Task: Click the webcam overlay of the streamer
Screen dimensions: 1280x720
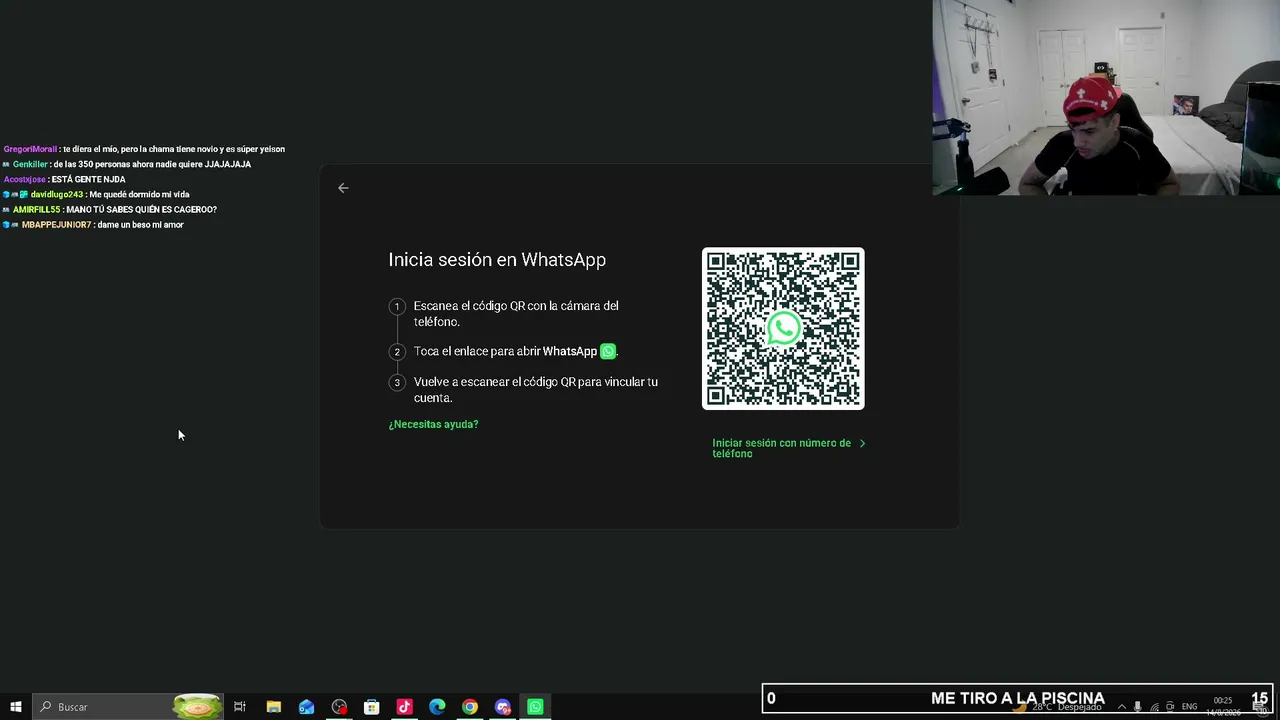Action: [1106, 97]
